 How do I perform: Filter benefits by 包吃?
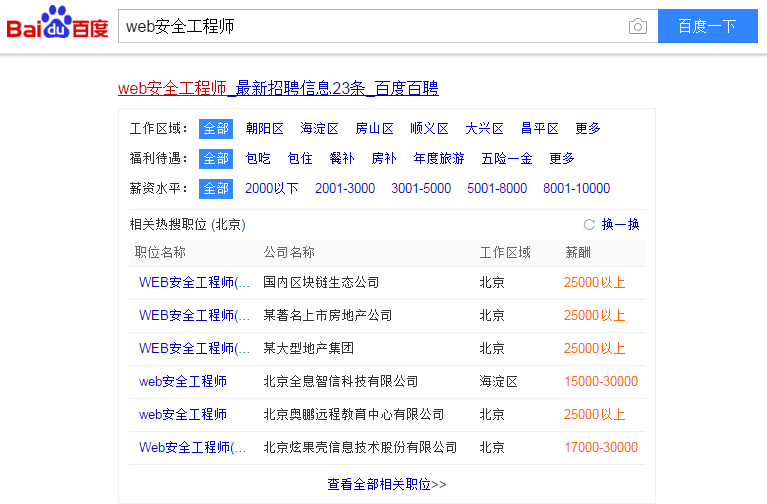click(258, 159)
